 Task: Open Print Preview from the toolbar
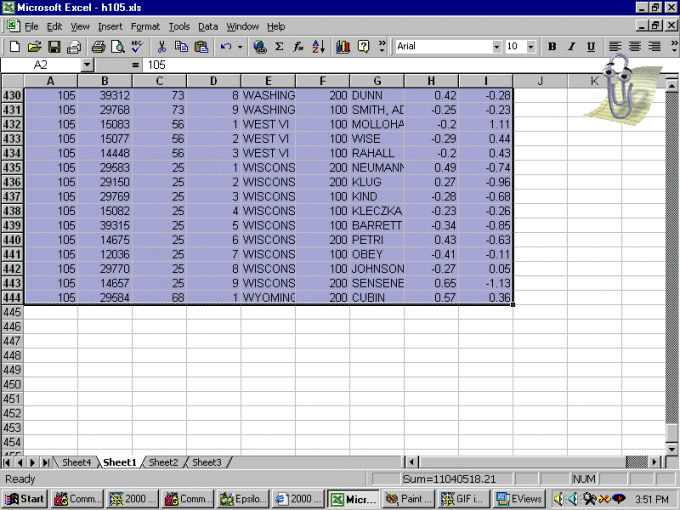click(x=117, y=46)
